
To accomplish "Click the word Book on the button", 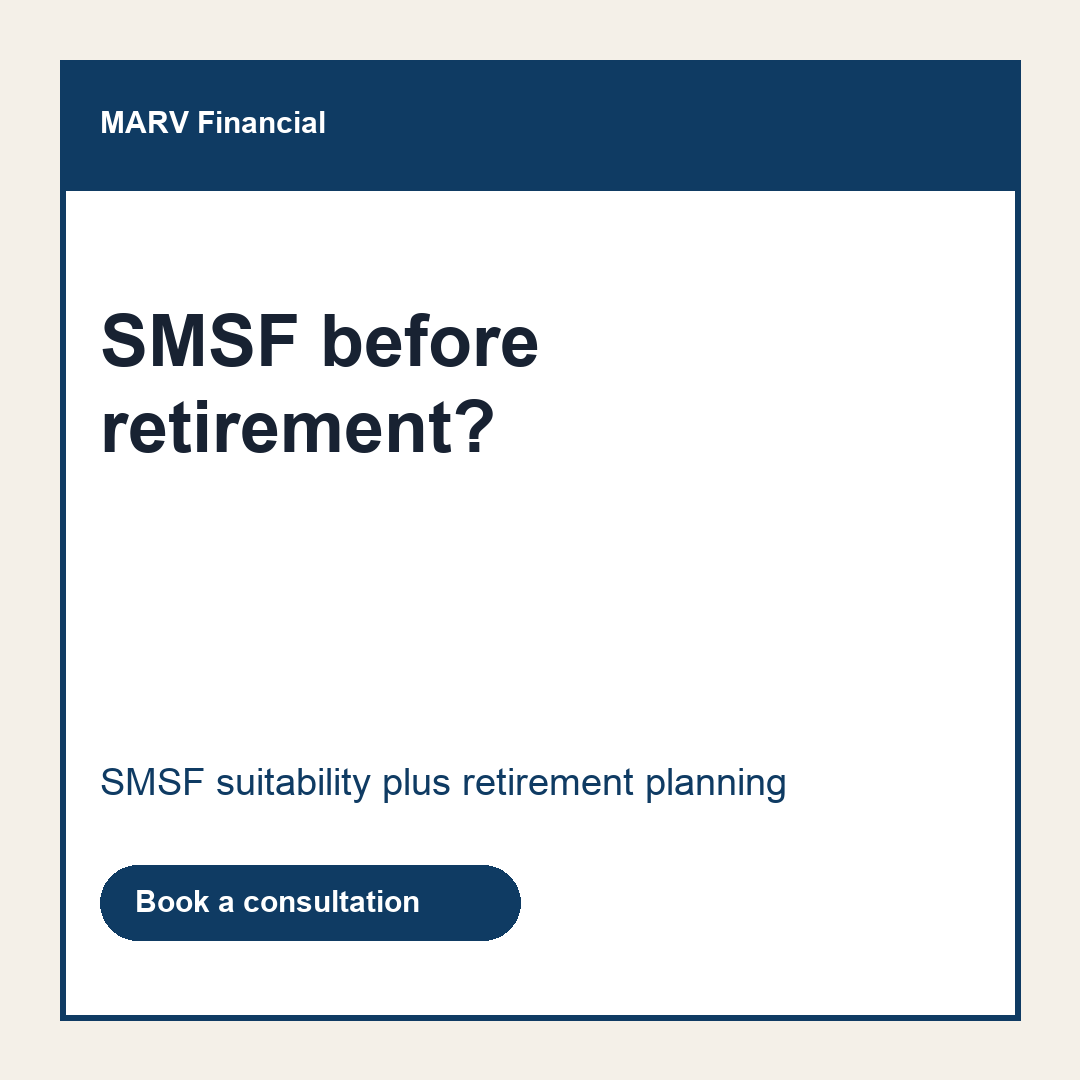I will click(x=172, y=902).
